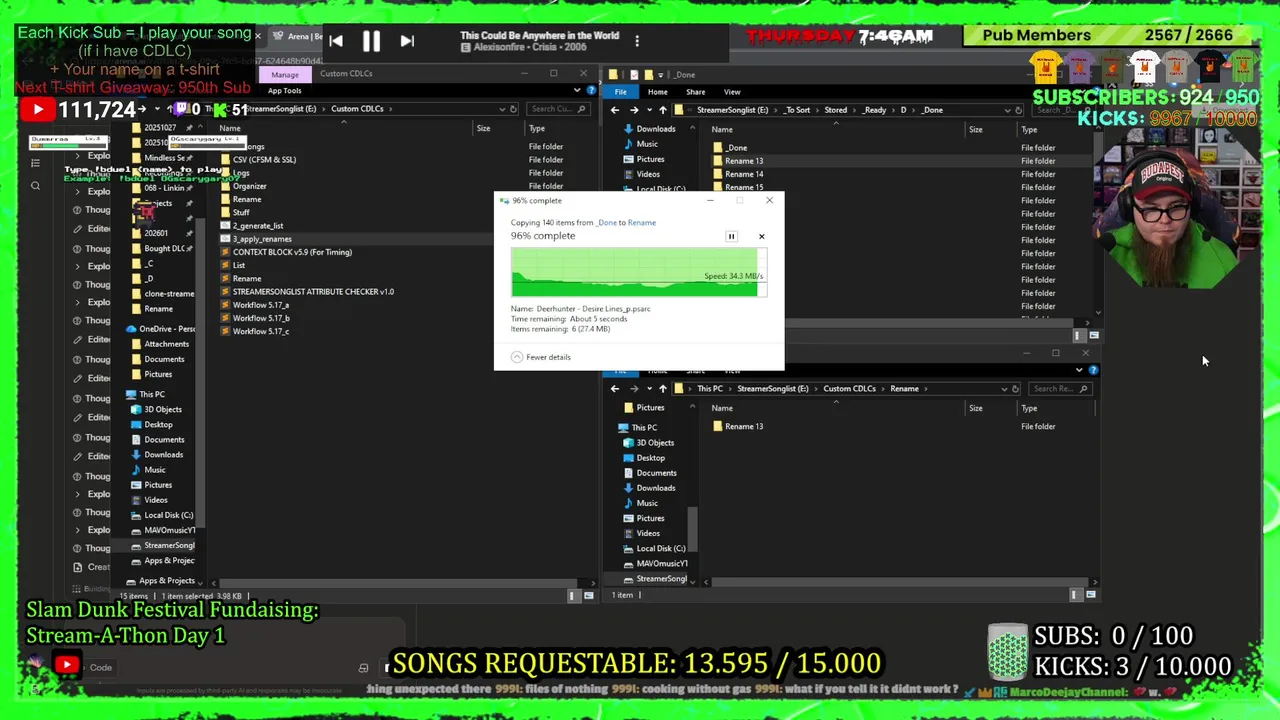Select StreamerSonglist drive in left Explorer pane

(169, 545)
